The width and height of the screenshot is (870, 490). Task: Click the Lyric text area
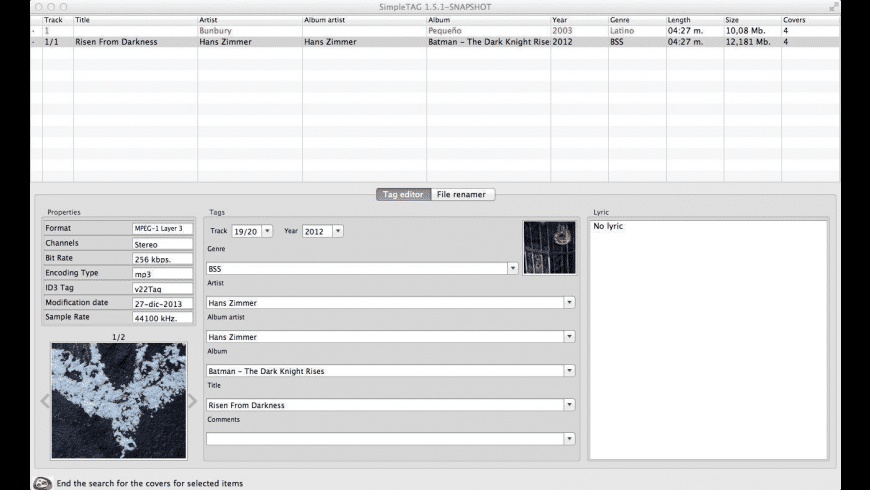coord(708,340)
